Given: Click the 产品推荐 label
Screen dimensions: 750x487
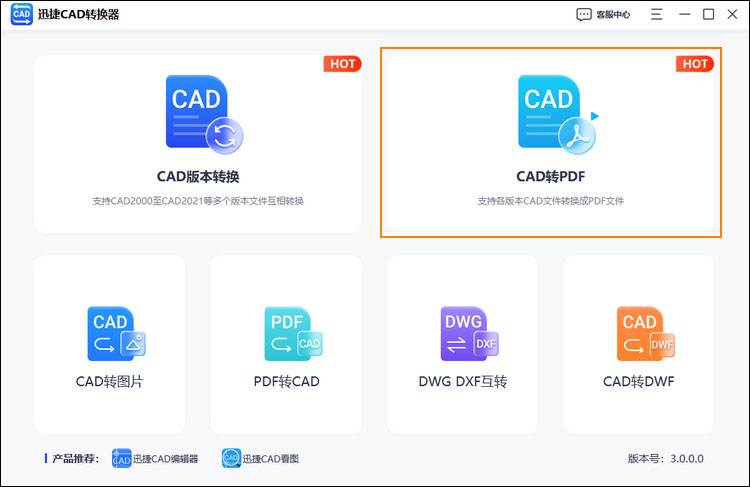Looking at the screenshot, I should point(75,458).
